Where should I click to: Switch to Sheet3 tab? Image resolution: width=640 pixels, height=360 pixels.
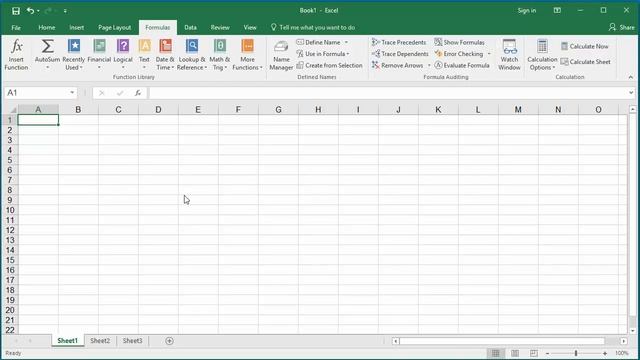133,341
